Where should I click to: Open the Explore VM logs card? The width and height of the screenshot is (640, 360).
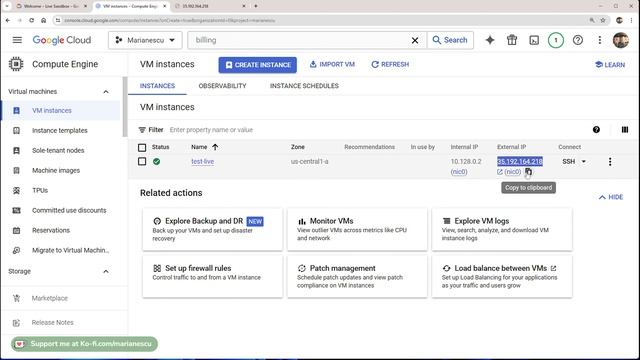tap(502, 229)
